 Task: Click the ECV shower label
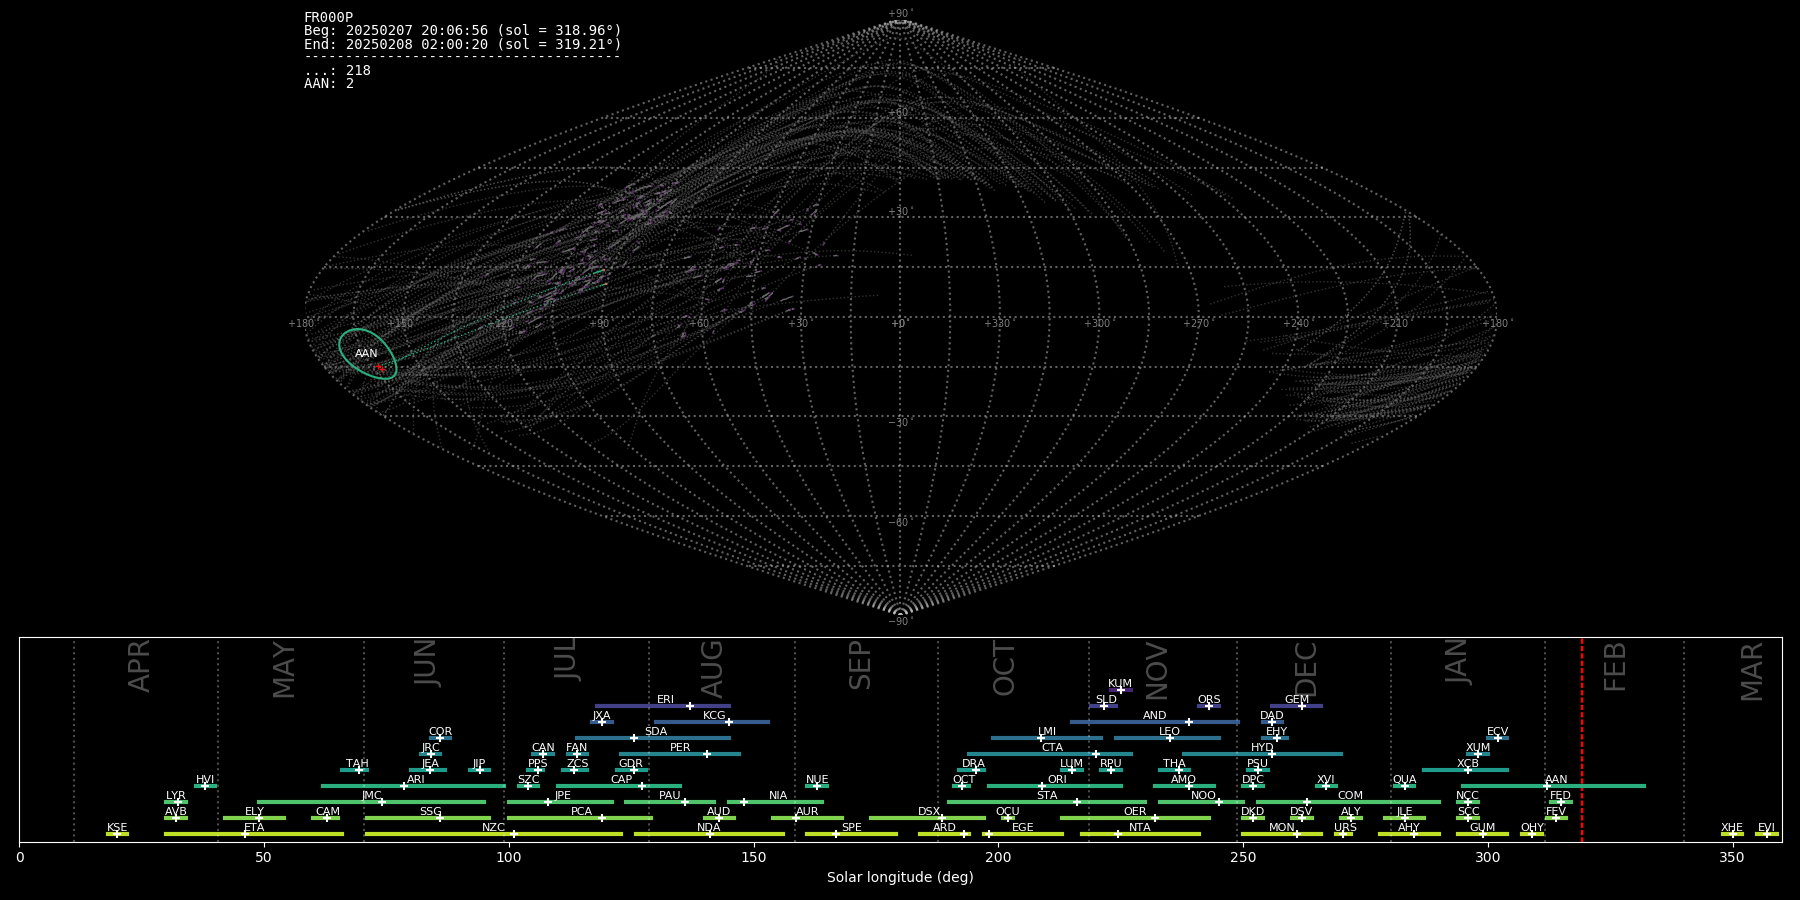[x=1497, y=731]
